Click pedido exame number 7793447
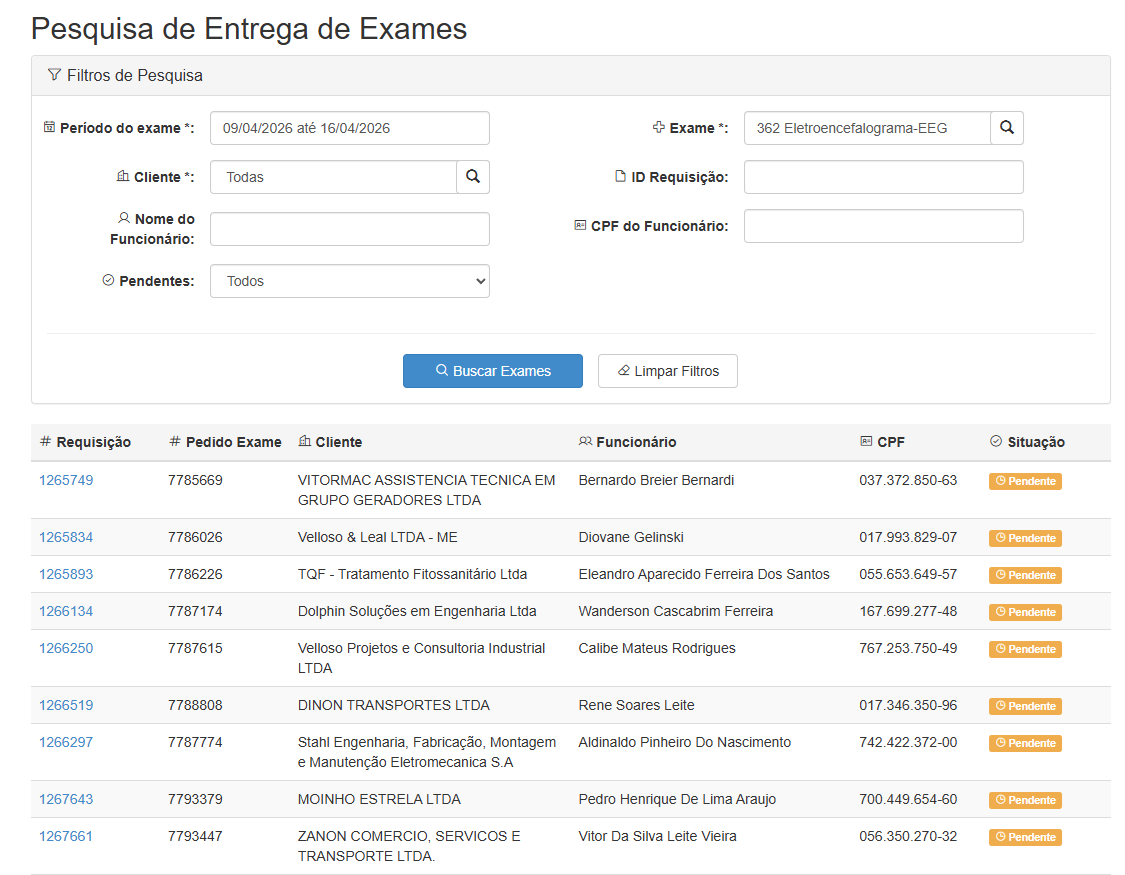Screen dimensions: 1125x875 click(195, 836)
